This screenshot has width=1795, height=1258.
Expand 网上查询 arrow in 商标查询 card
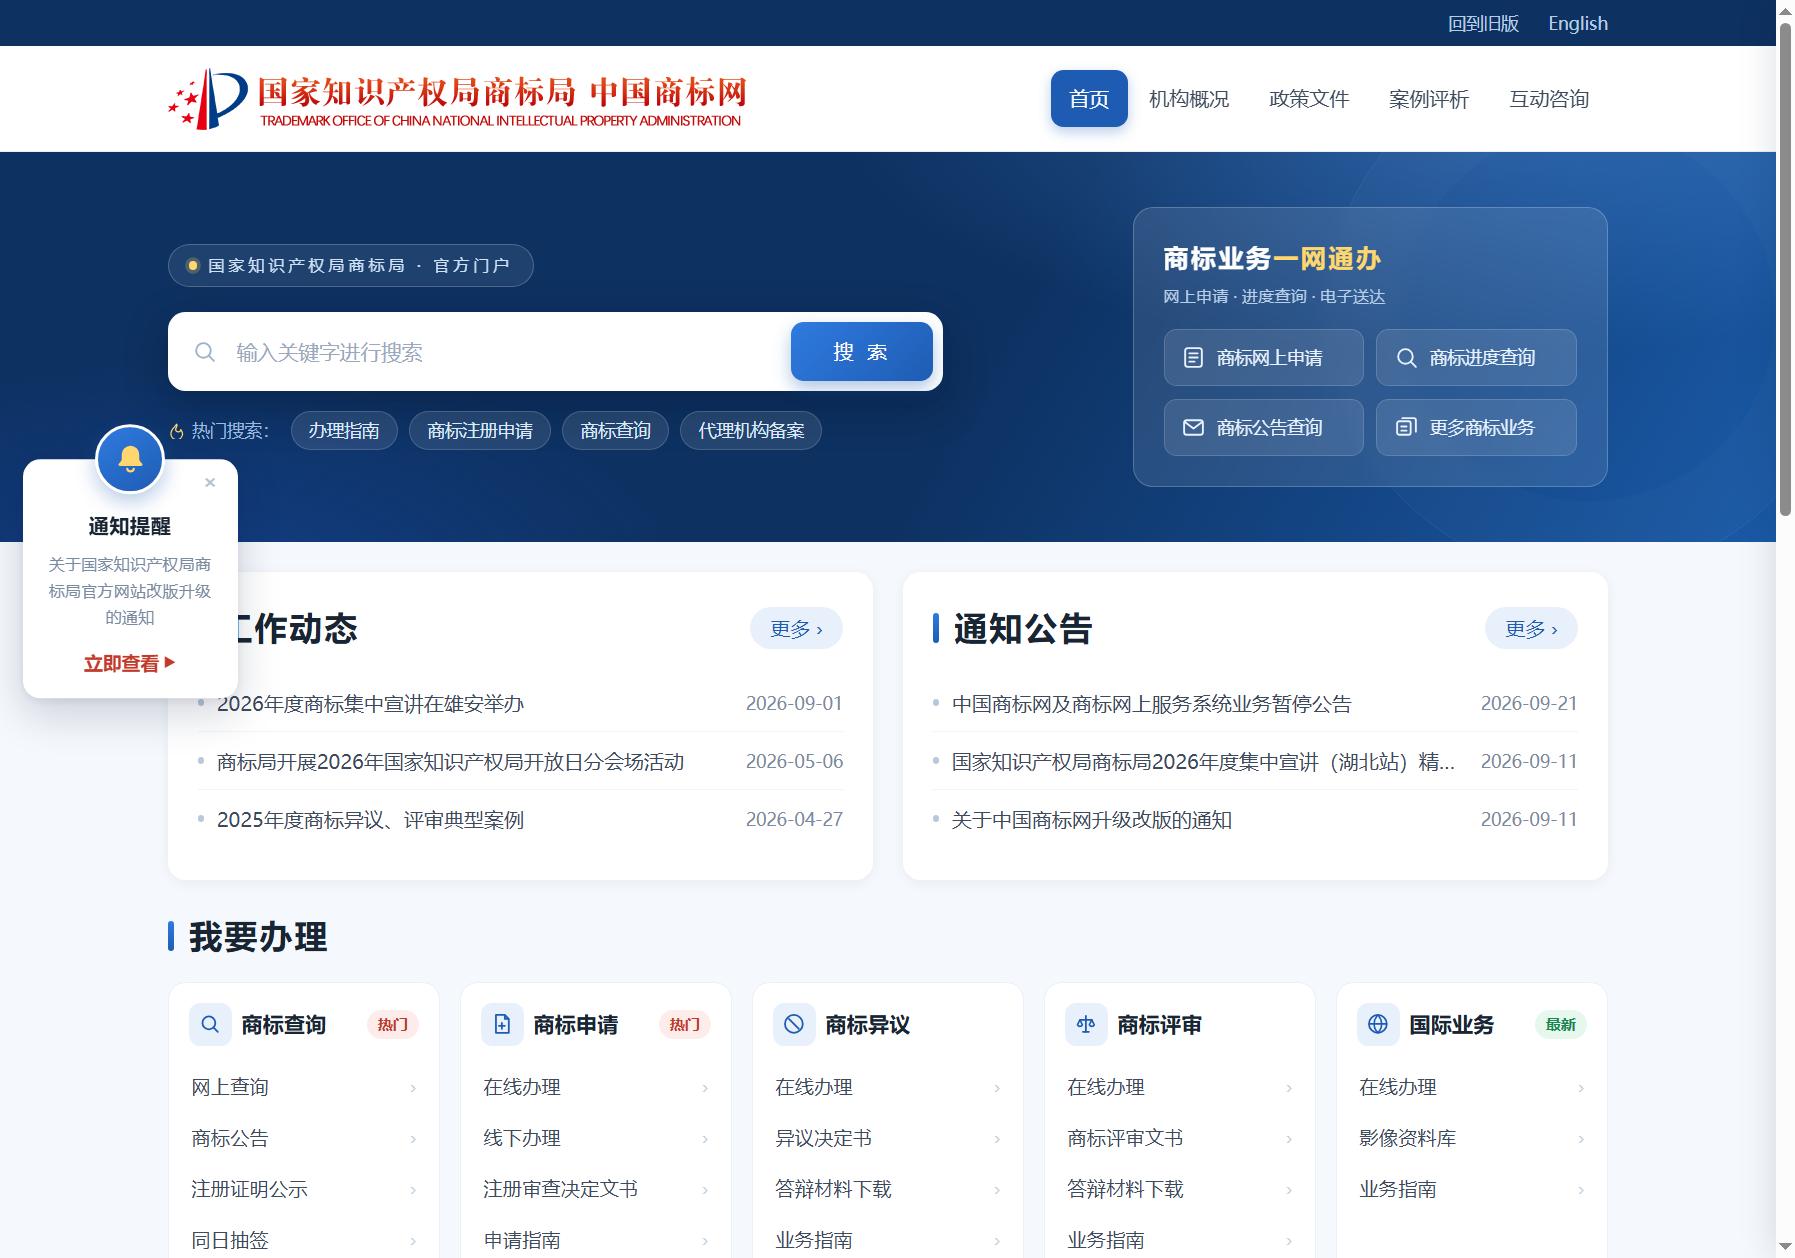[x=413, y=1088]
